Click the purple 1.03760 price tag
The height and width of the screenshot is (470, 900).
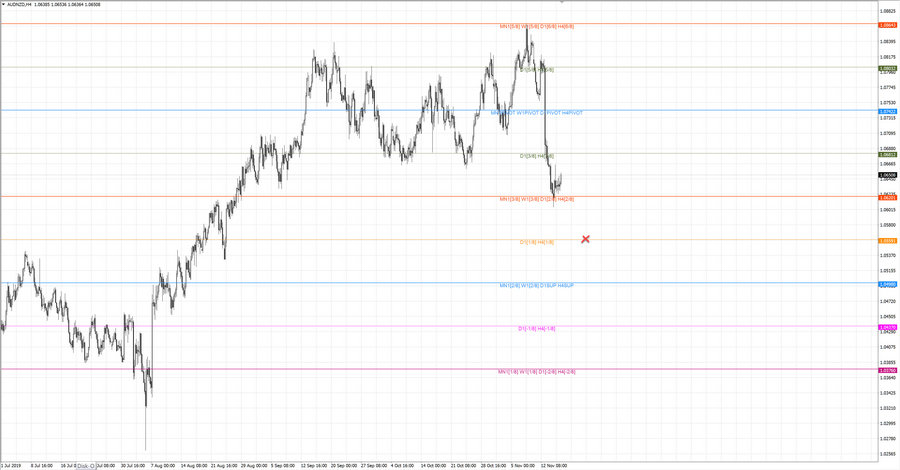pyautogui.click(x=888, y=370)
